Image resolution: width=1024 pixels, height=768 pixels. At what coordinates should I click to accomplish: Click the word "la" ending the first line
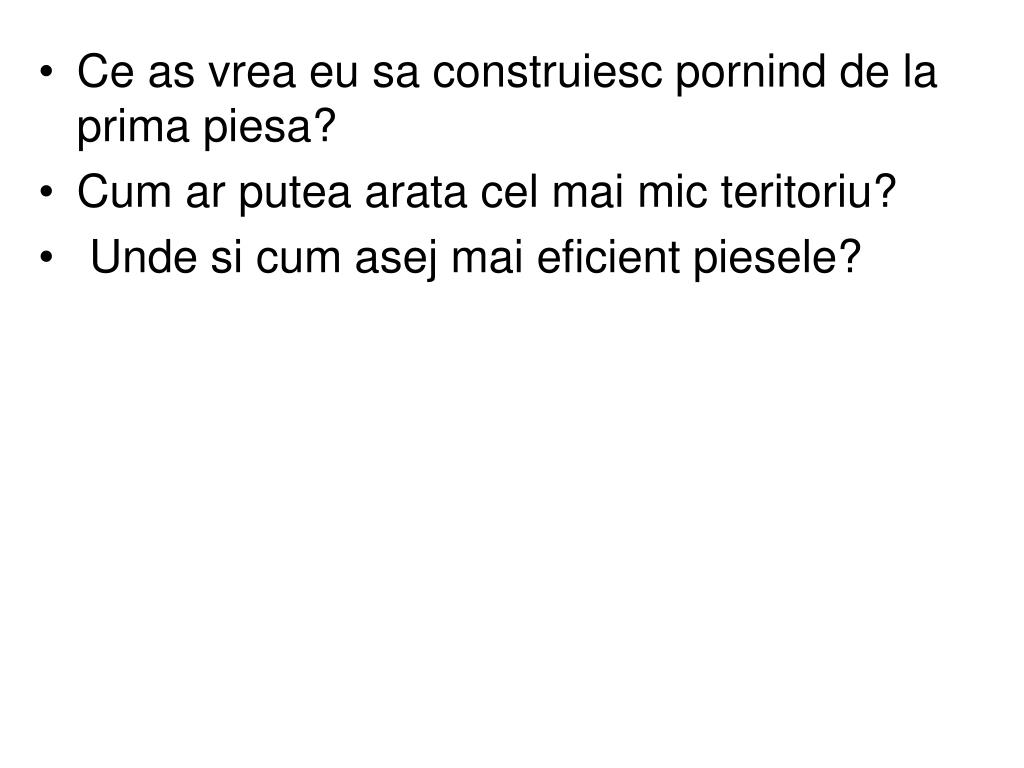(x=921, y=73)
